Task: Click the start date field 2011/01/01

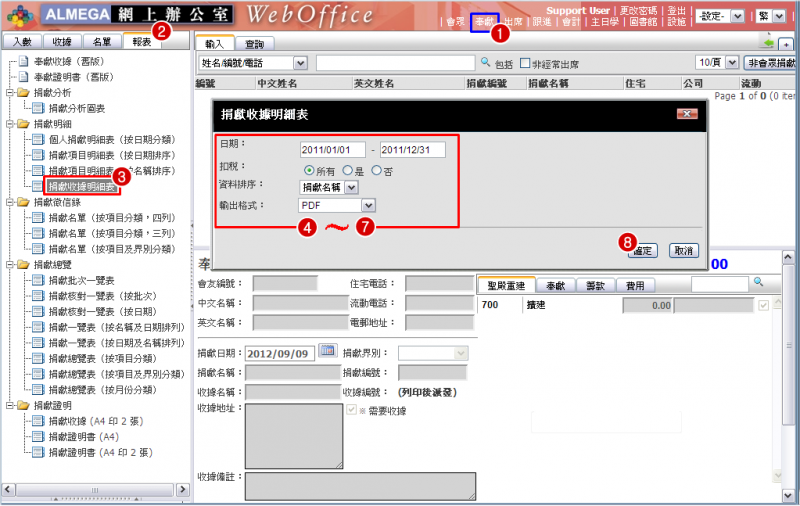Action: pyautogui.click(x=333, y=150)
